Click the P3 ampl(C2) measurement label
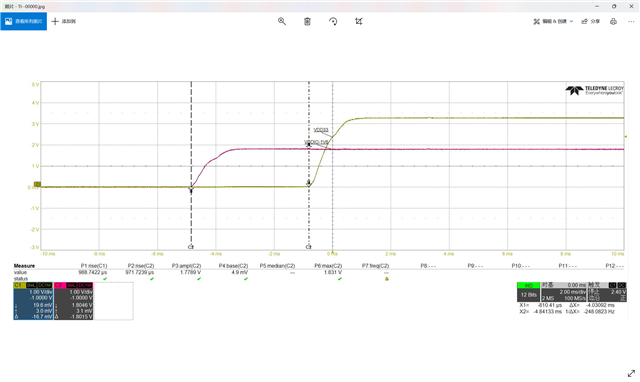 click(187, 266)
